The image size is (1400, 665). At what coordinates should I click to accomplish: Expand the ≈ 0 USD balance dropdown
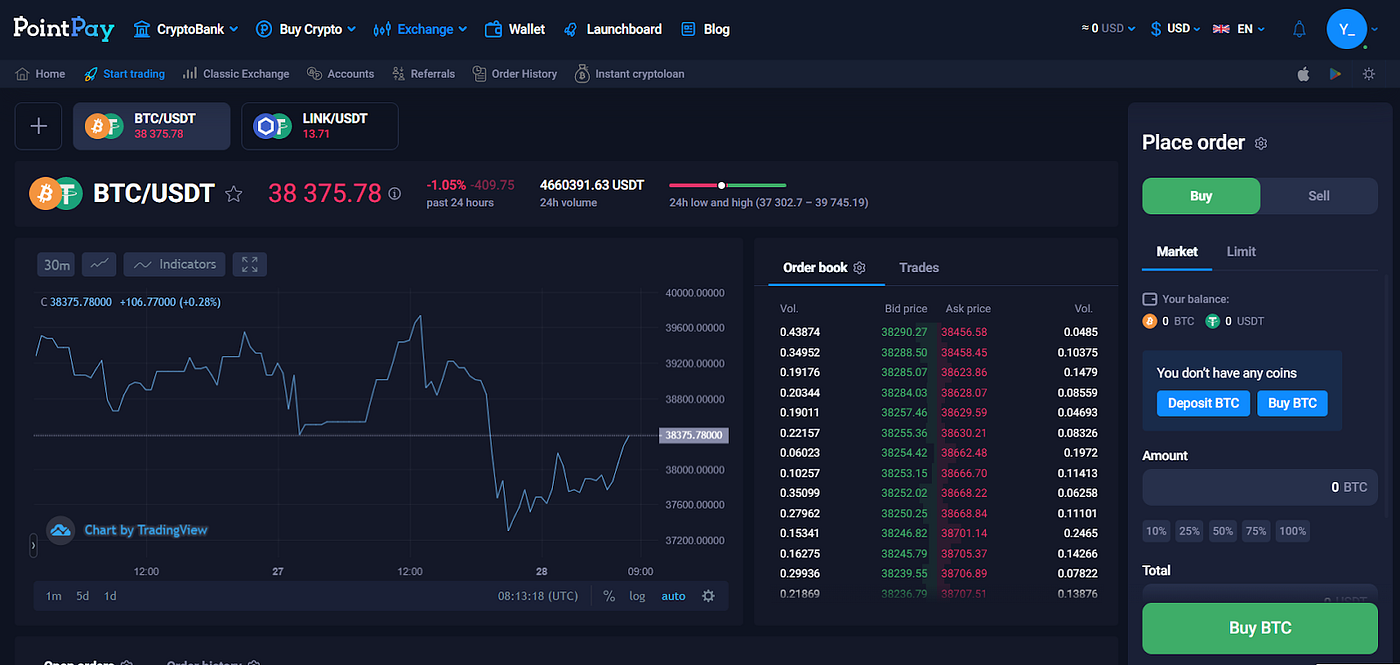(1109, 29)
